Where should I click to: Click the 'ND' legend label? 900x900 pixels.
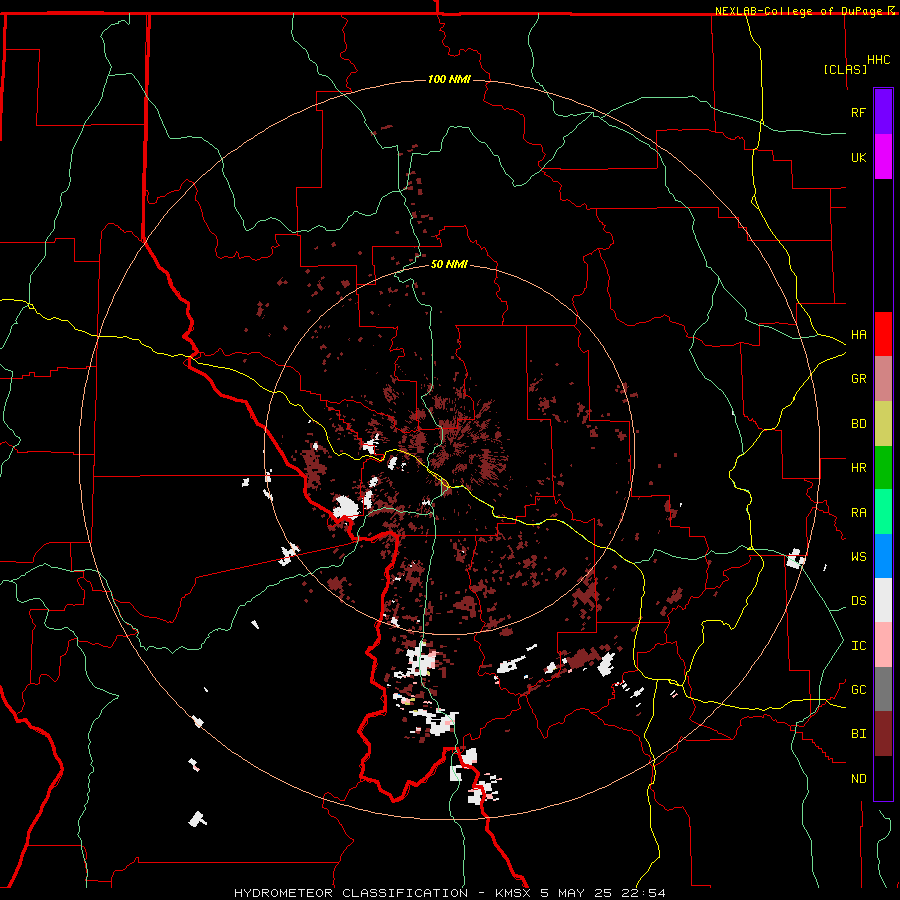(x=858, y=779)
